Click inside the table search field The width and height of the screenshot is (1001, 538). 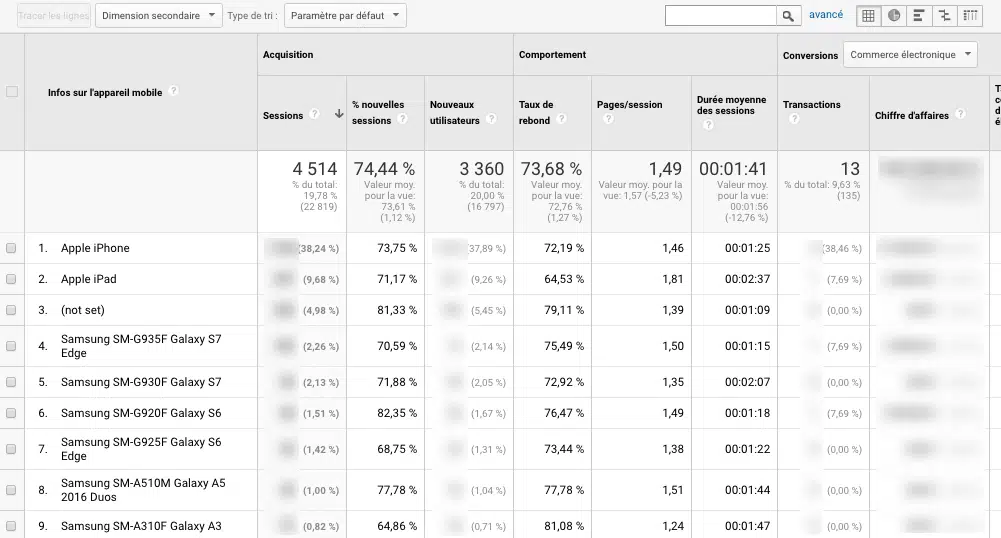click(x=720, y=16)
